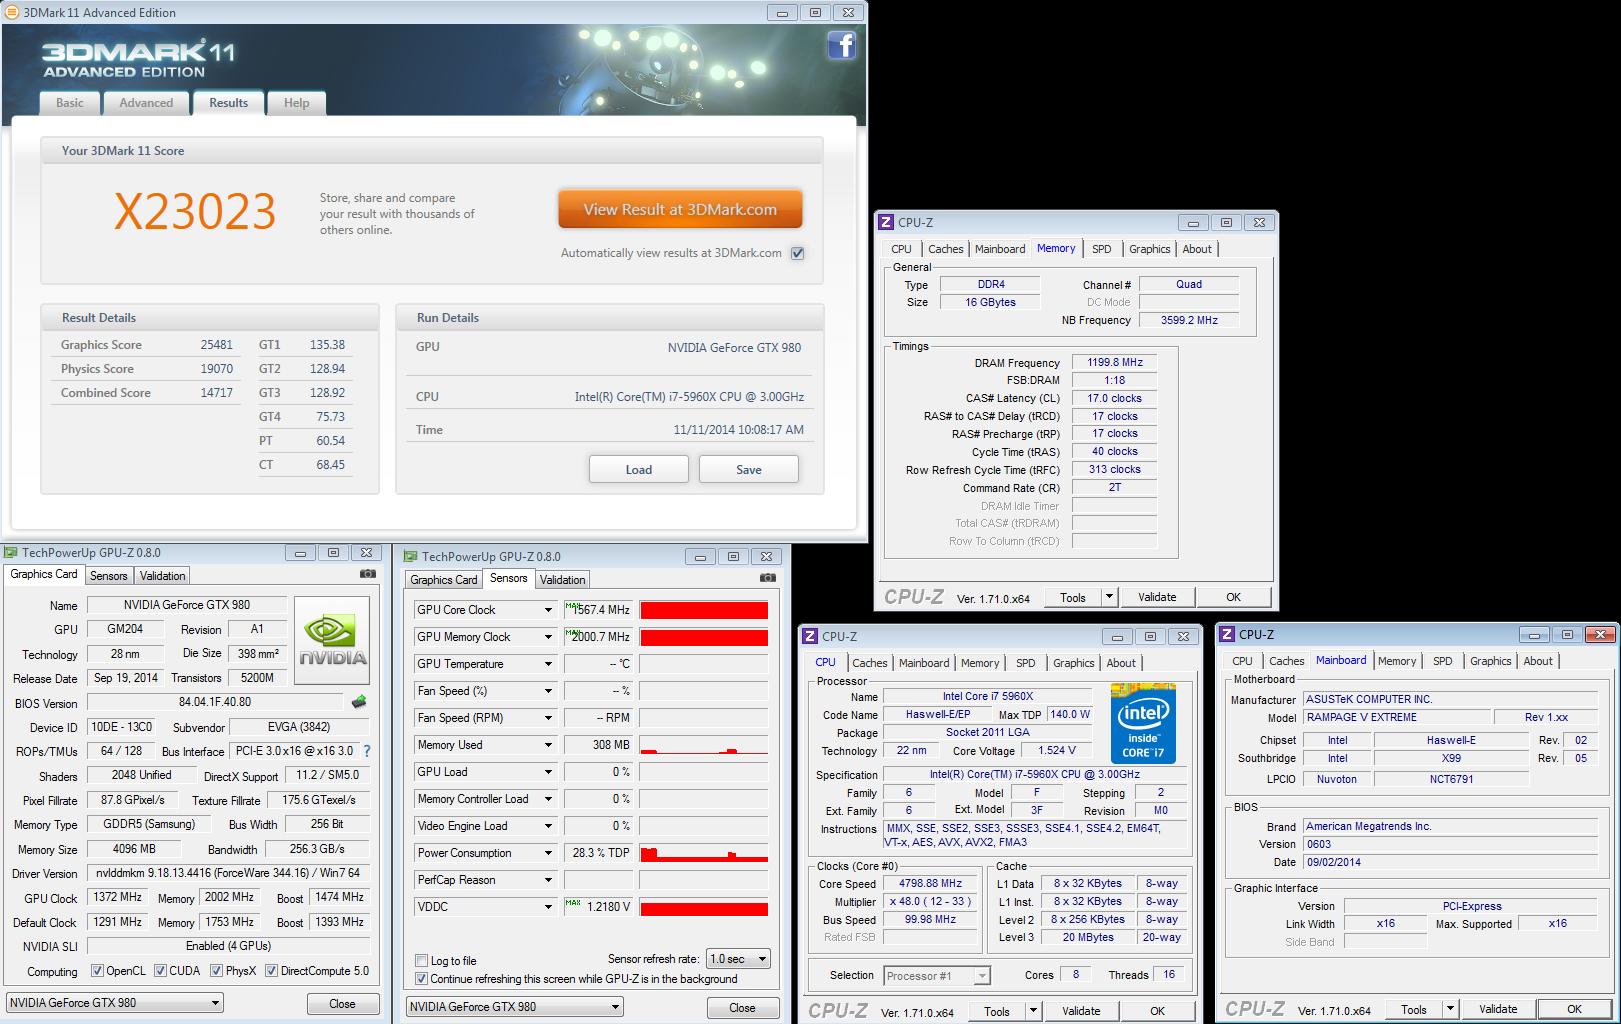This screenshot has height=1024, width=1621.
Task: Open Graphics tab in CPU-Z Mainboard window
Action: pyautogui.click(x=1490, y=661)
